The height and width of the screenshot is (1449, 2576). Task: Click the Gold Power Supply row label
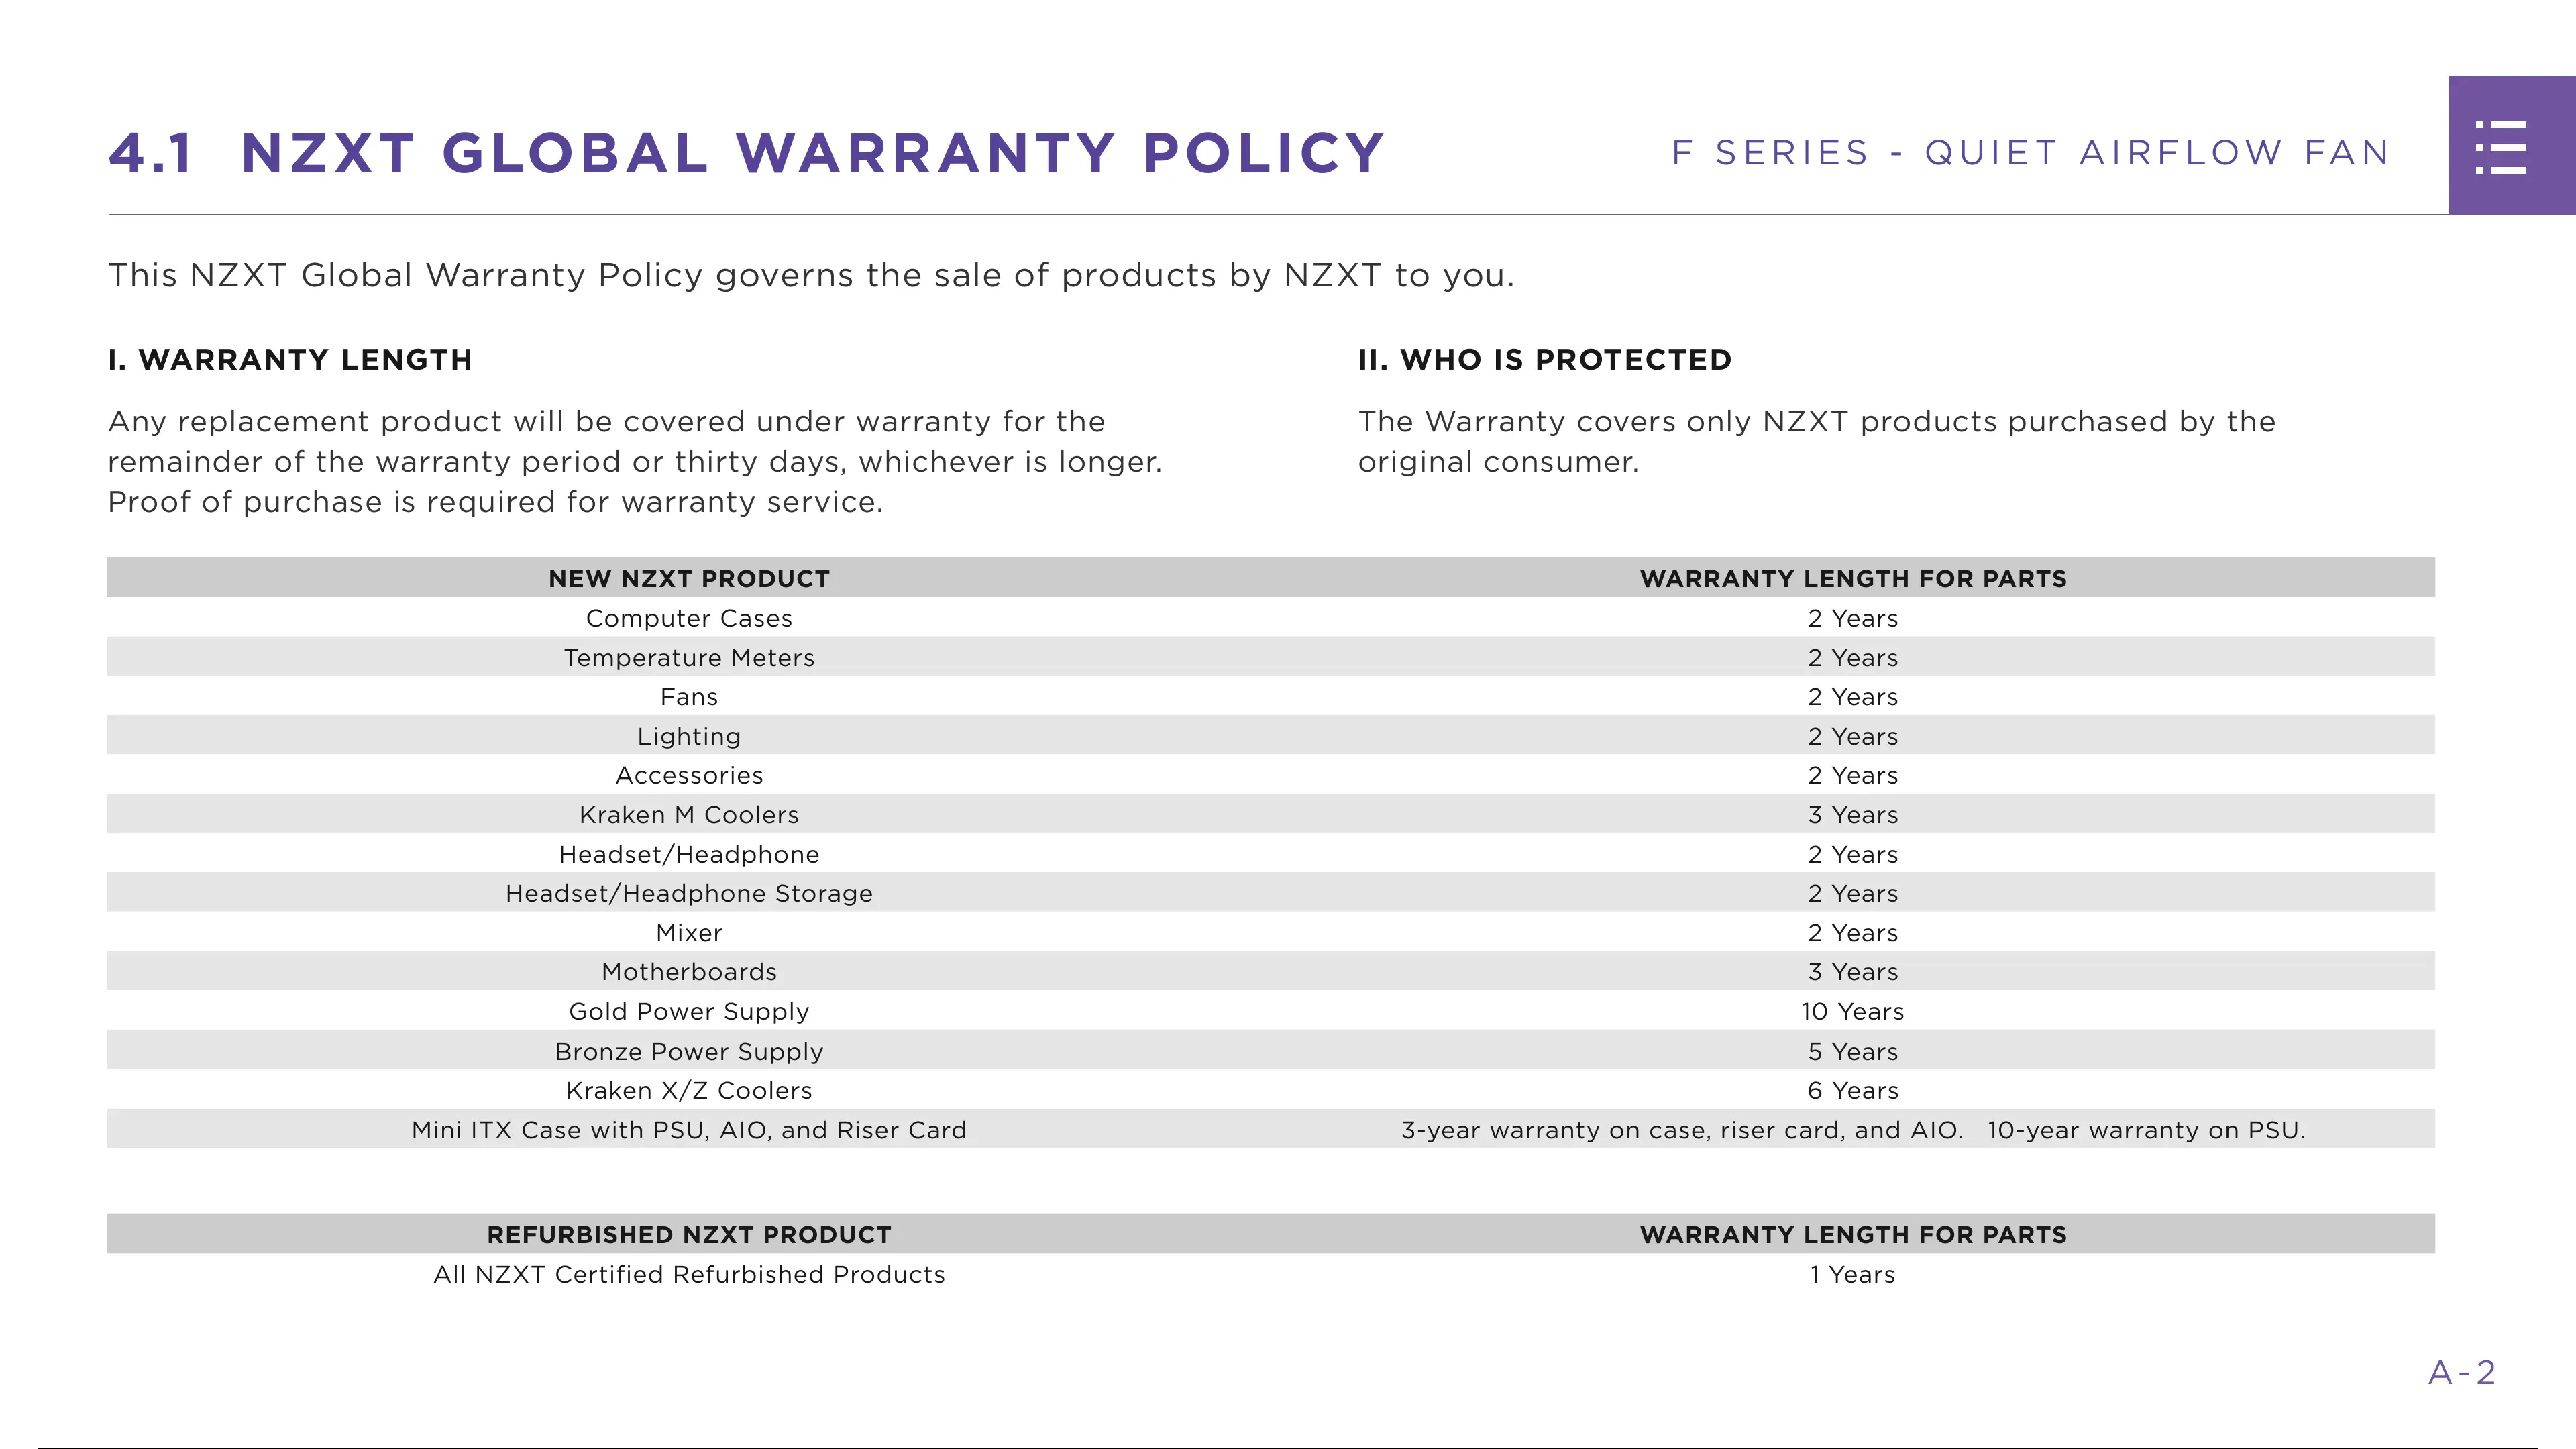click(689, 1012)
